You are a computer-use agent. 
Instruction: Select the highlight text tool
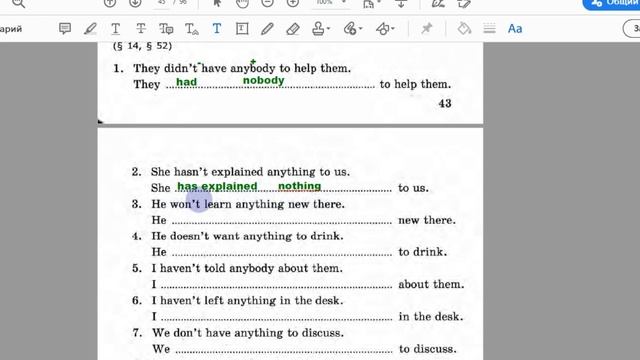tap(90, 29)
